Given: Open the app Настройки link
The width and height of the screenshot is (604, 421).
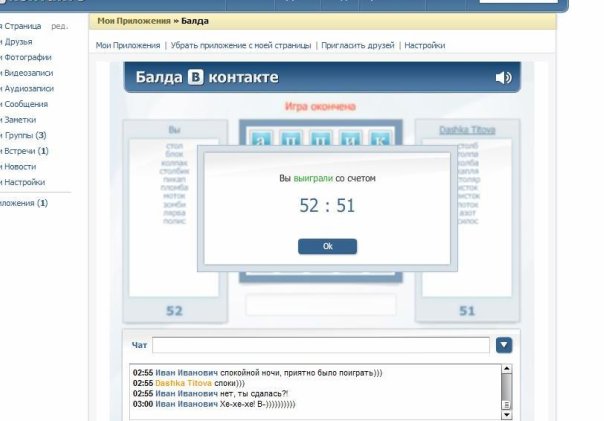Looking at the screenshot, I should tap(424, 45).
